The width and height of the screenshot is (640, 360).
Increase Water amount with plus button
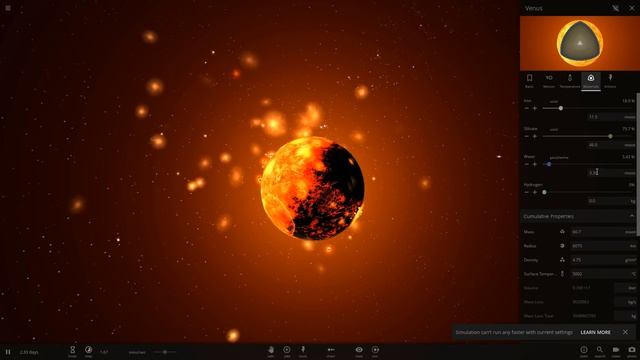pos(535,164)
